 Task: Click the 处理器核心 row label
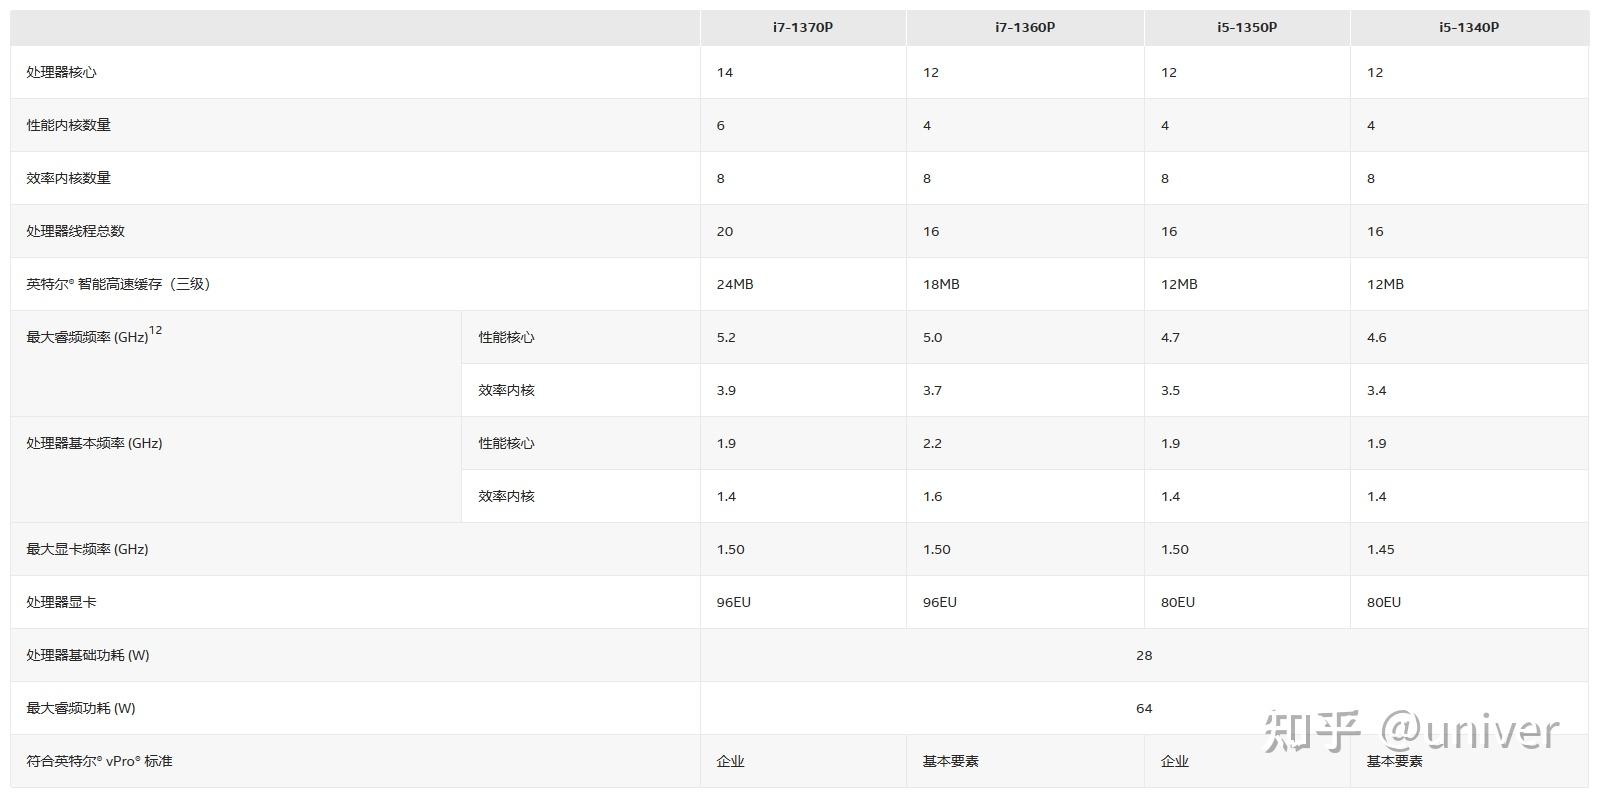pos(62,73)
